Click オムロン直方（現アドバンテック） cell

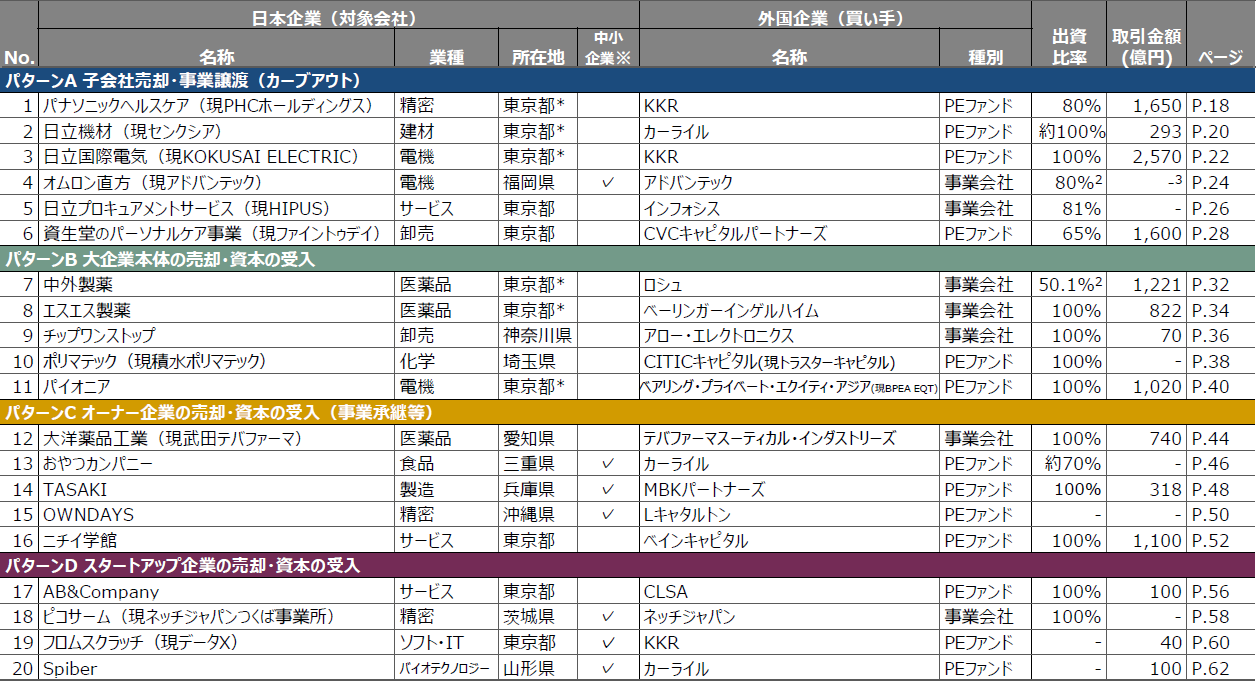click(217, 182)
